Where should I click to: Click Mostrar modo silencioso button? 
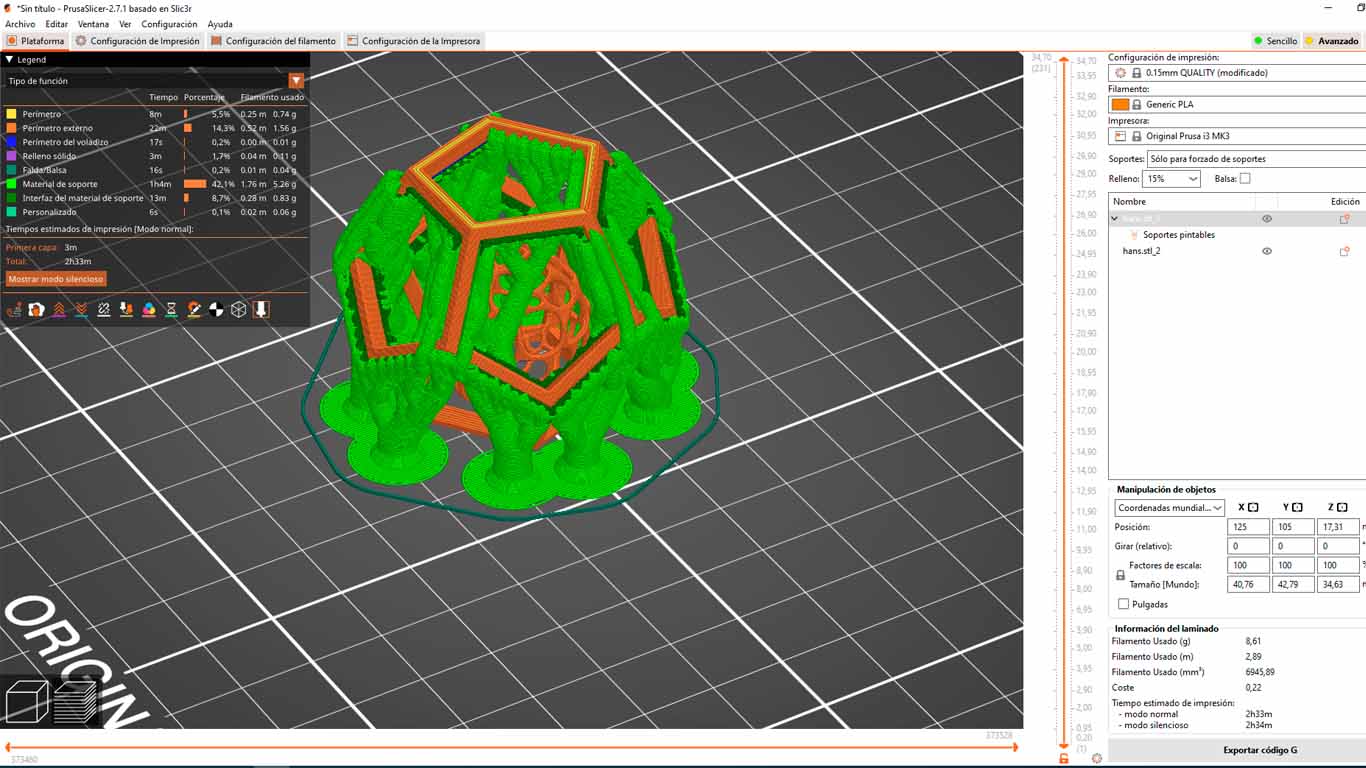[x=56, y=279]
